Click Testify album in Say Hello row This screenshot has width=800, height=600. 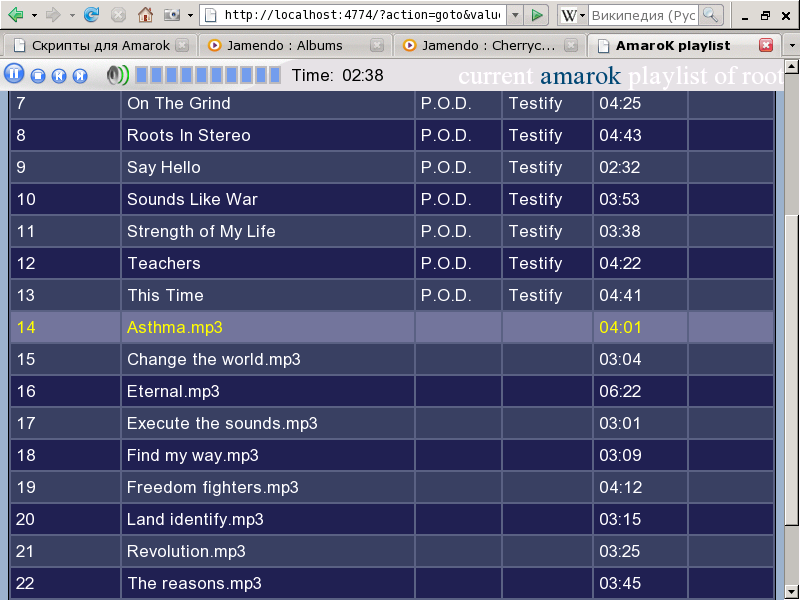pos(536,168)
